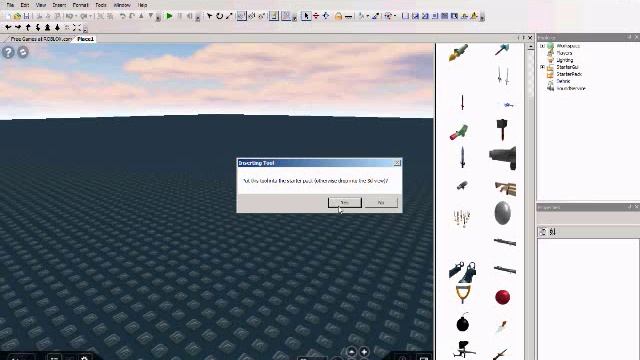640x360 pixels.
Task: Insert the black bomb thumbnail
Action: (462, 323)
